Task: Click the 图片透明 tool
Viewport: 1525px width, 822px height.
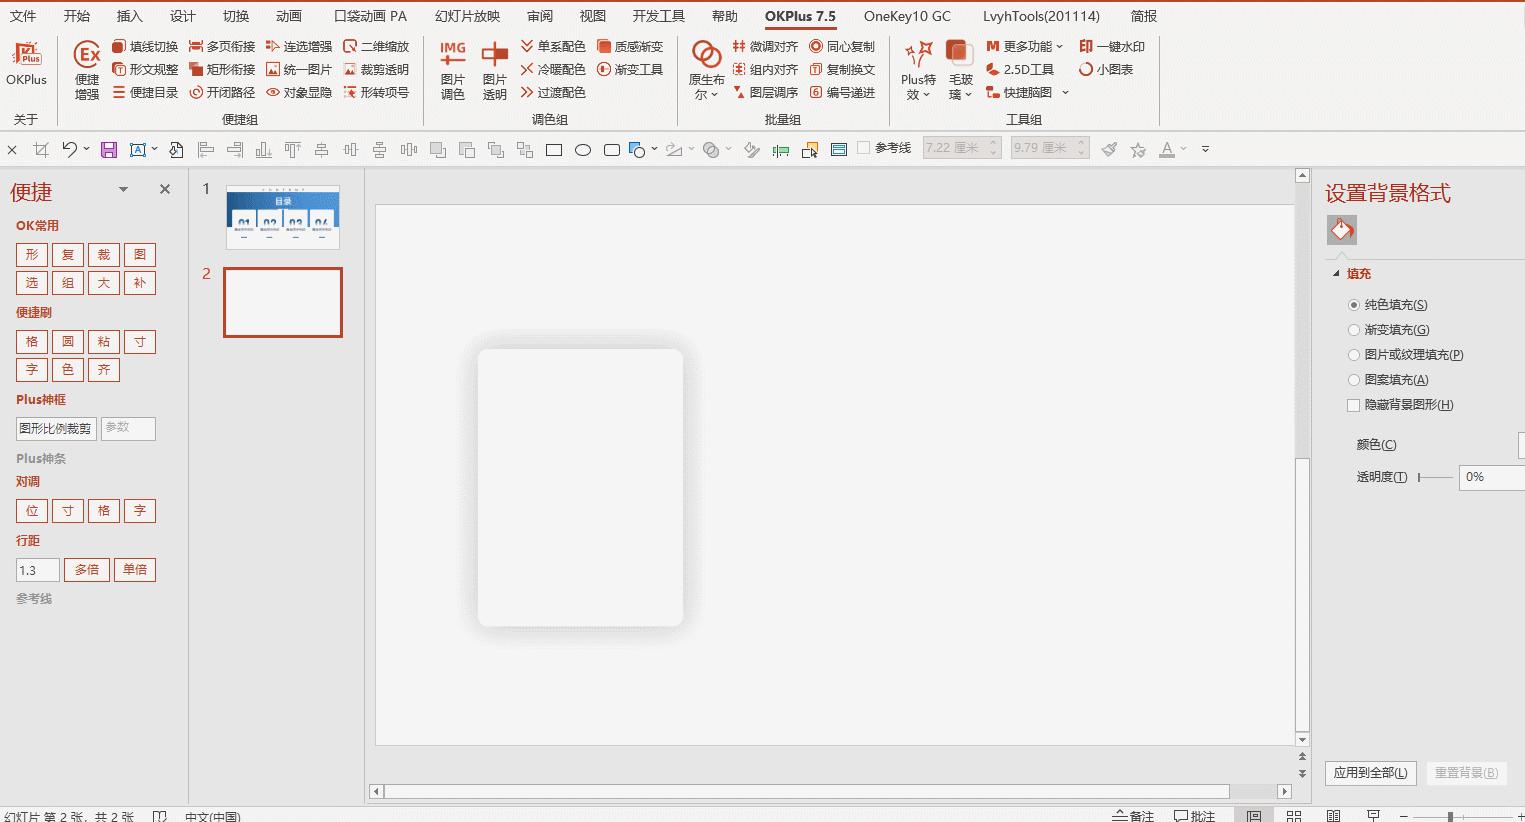Action: coord(495,70)
